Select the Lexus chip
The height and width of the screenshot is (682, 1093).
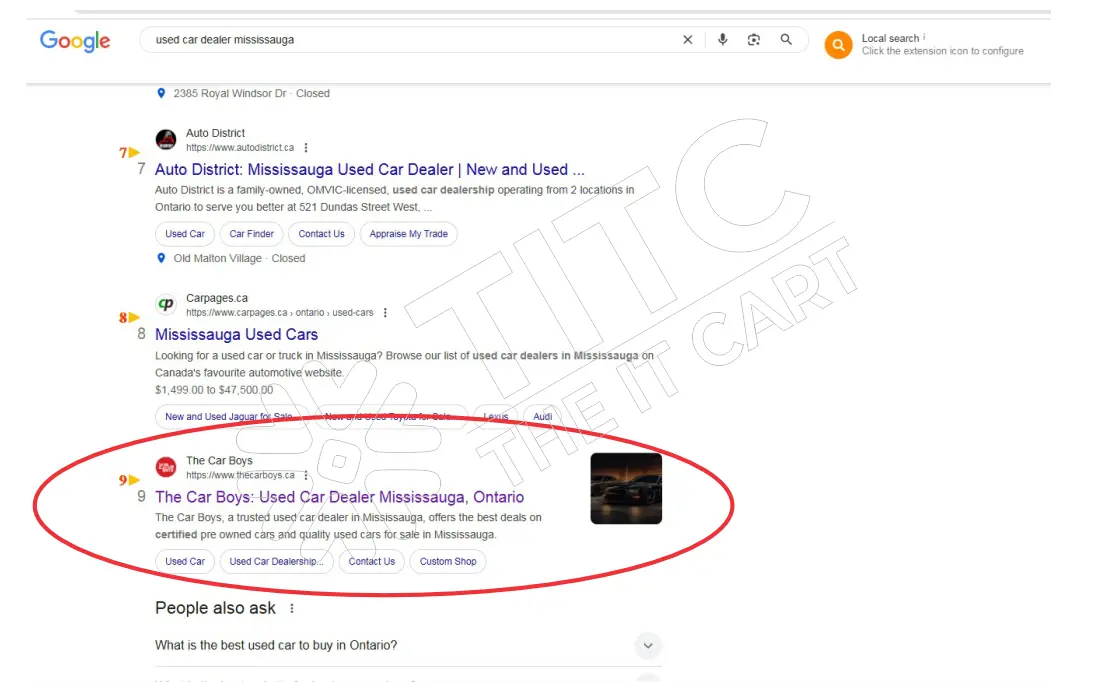(496, 416)
